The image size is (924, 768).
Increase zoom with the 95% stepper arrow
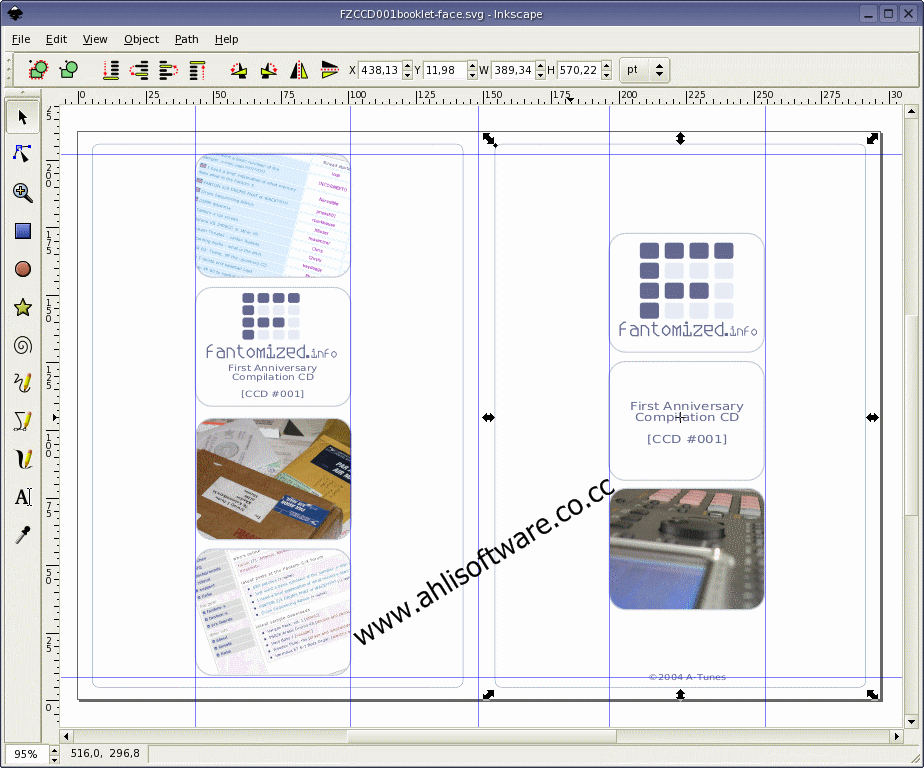54,749
